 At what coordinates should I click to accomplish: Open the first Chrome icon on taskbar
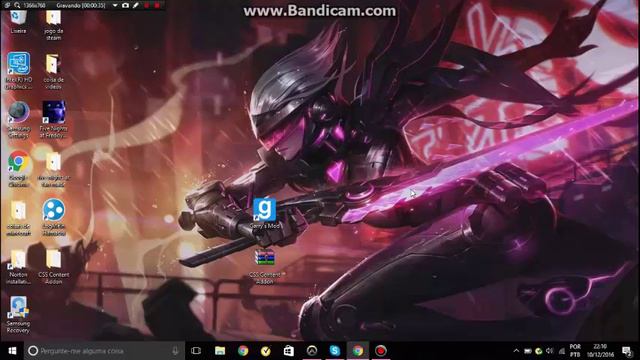pyautogui.click(x=243, y=351)
